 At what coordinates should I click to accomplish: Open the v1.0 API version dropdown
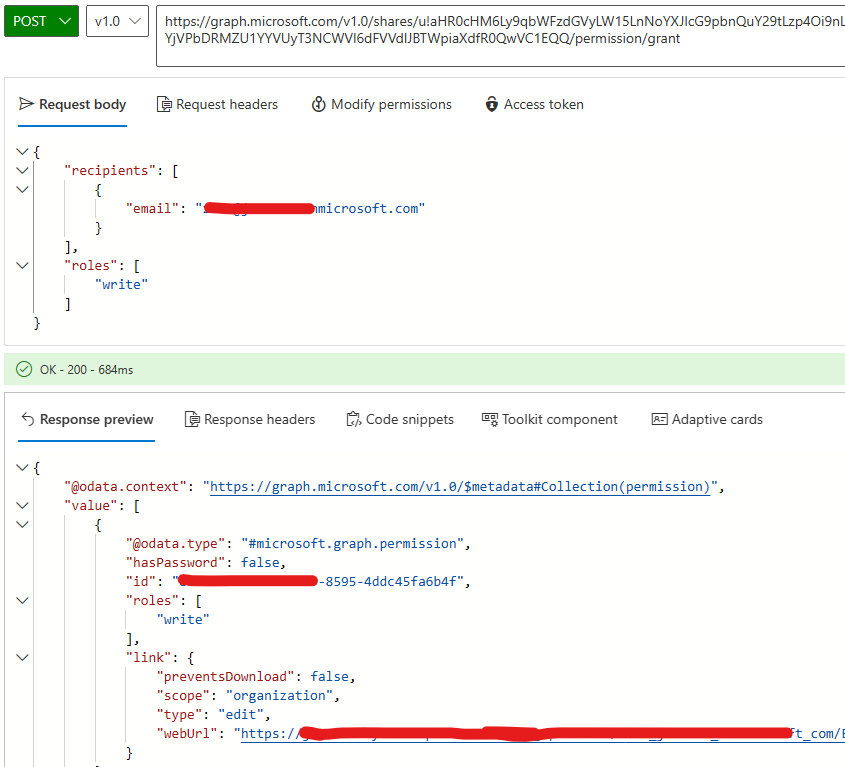pyautogui.click(x=117, y=21)
